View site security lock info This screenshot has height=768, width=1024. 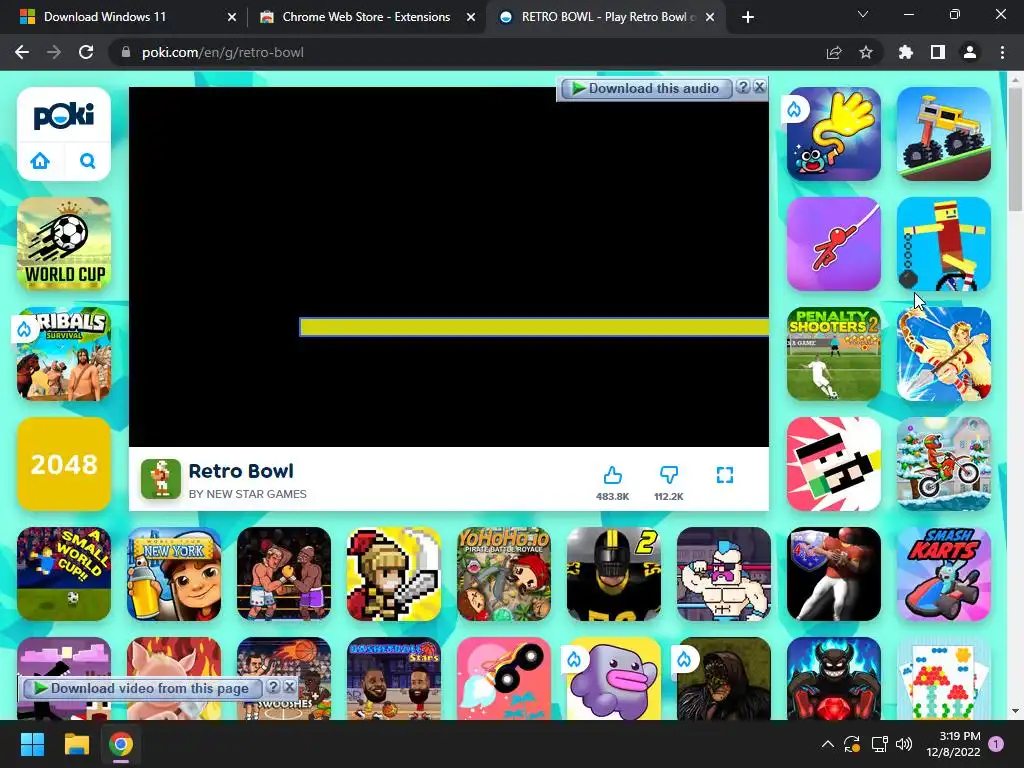click(126, 52)
